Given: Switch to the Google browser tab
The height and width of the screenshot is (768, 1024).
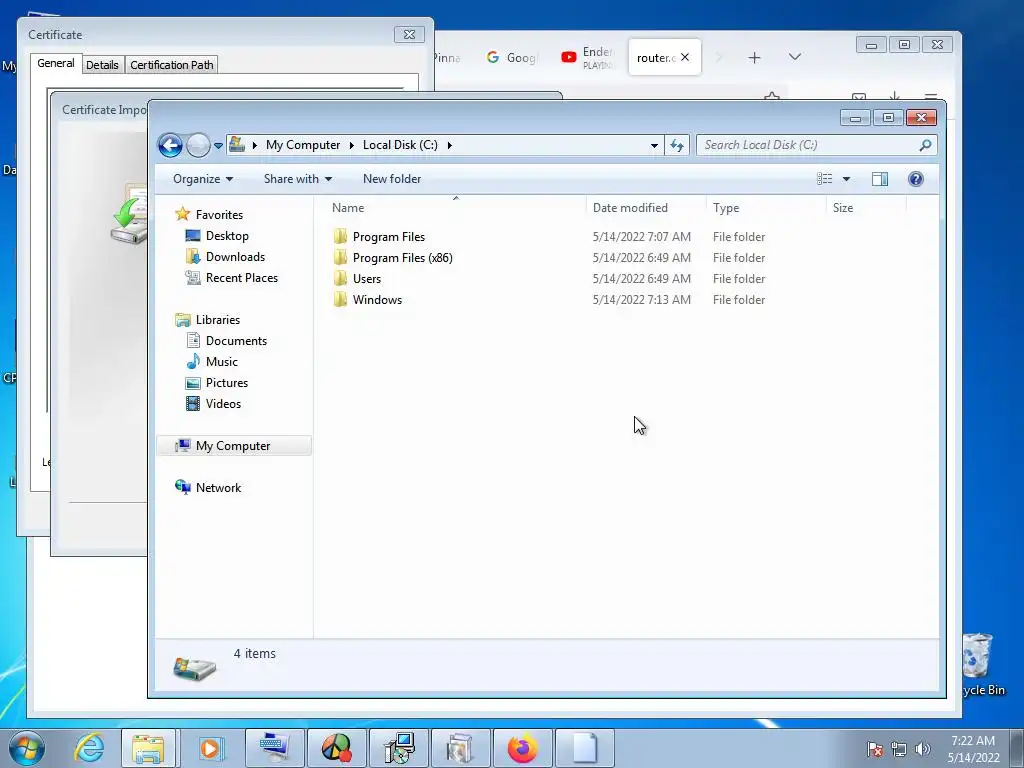Looking at the screenshot, I should (x=512, y=57).
